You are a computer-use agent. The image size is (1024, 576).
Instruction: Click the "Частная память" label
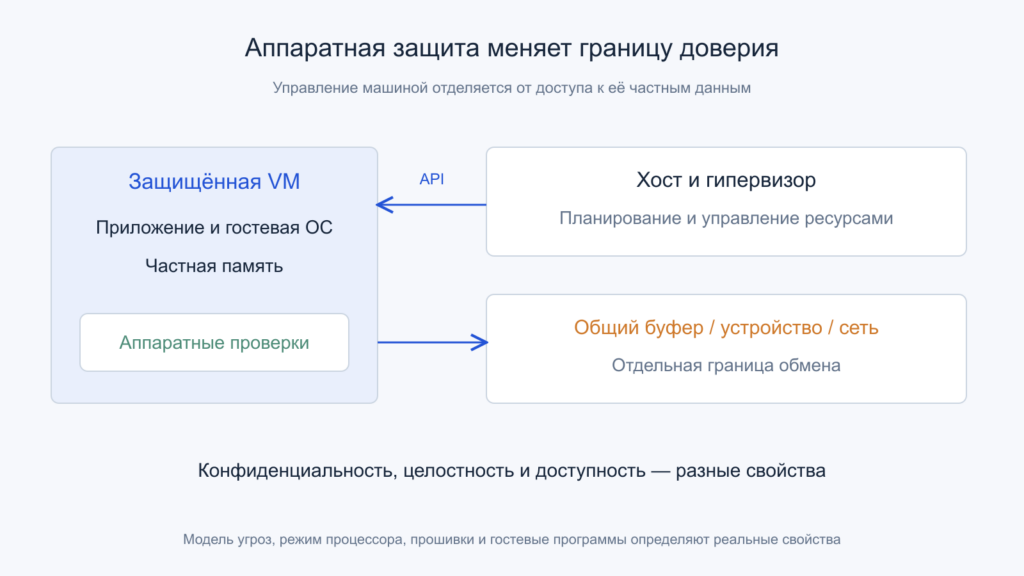coord(214,266)
